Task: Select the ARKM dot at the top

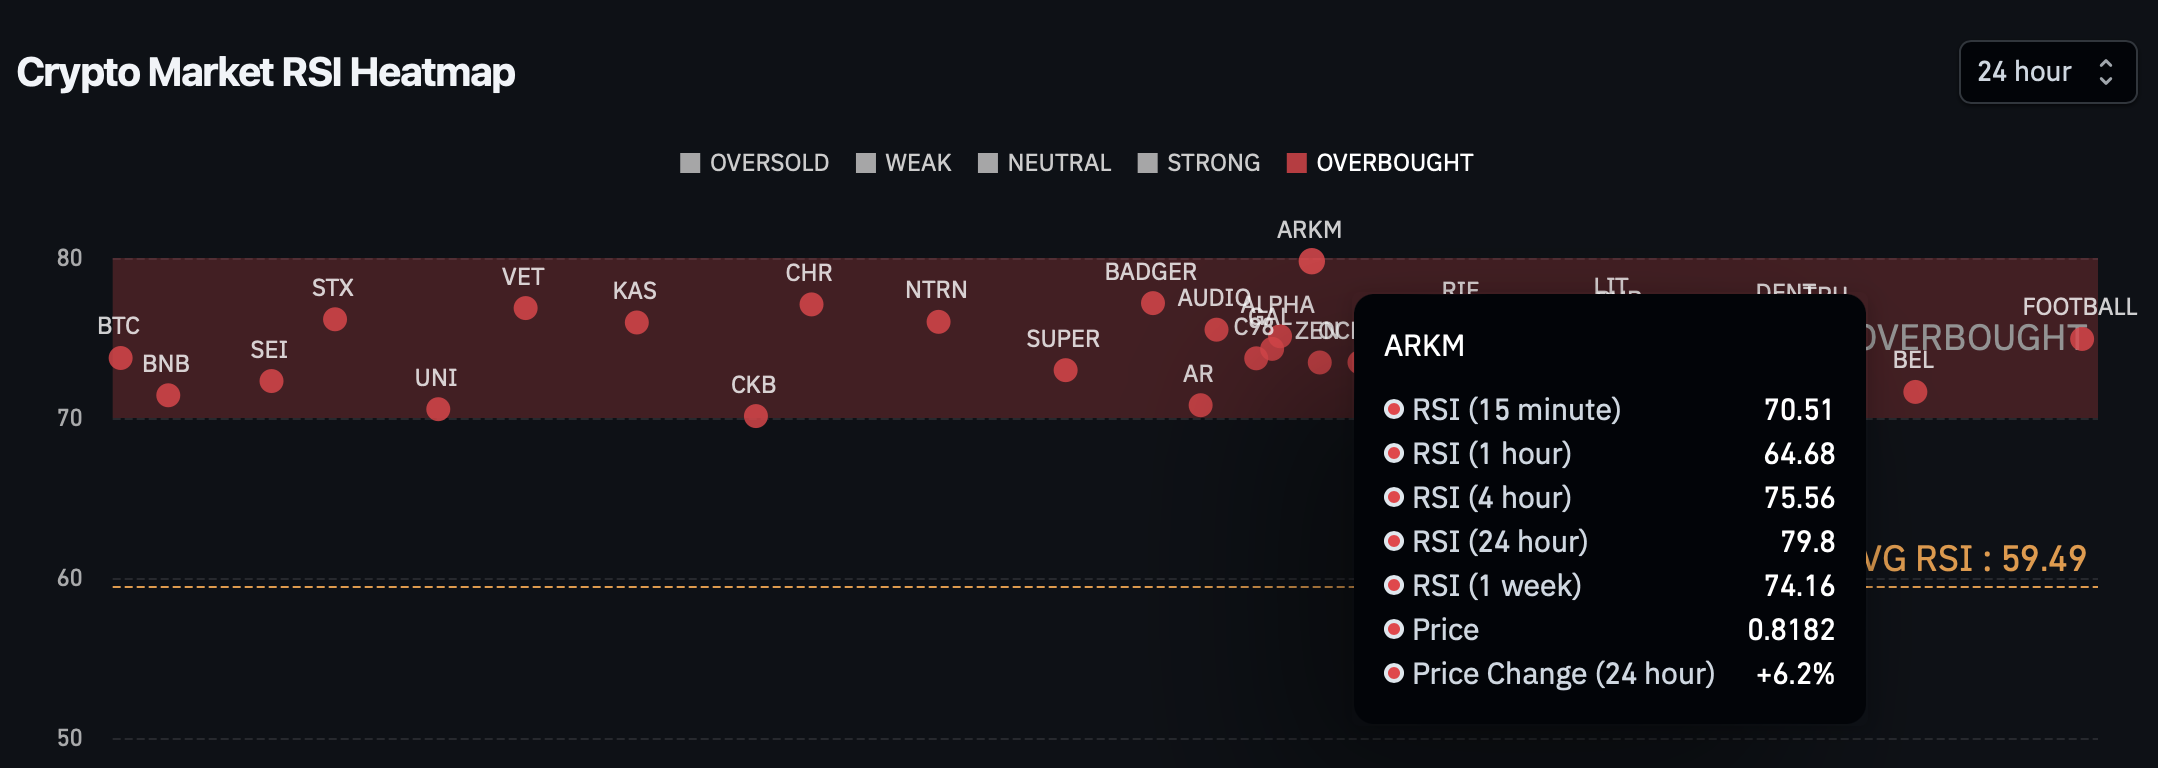Action: (x=1312, y=262)
